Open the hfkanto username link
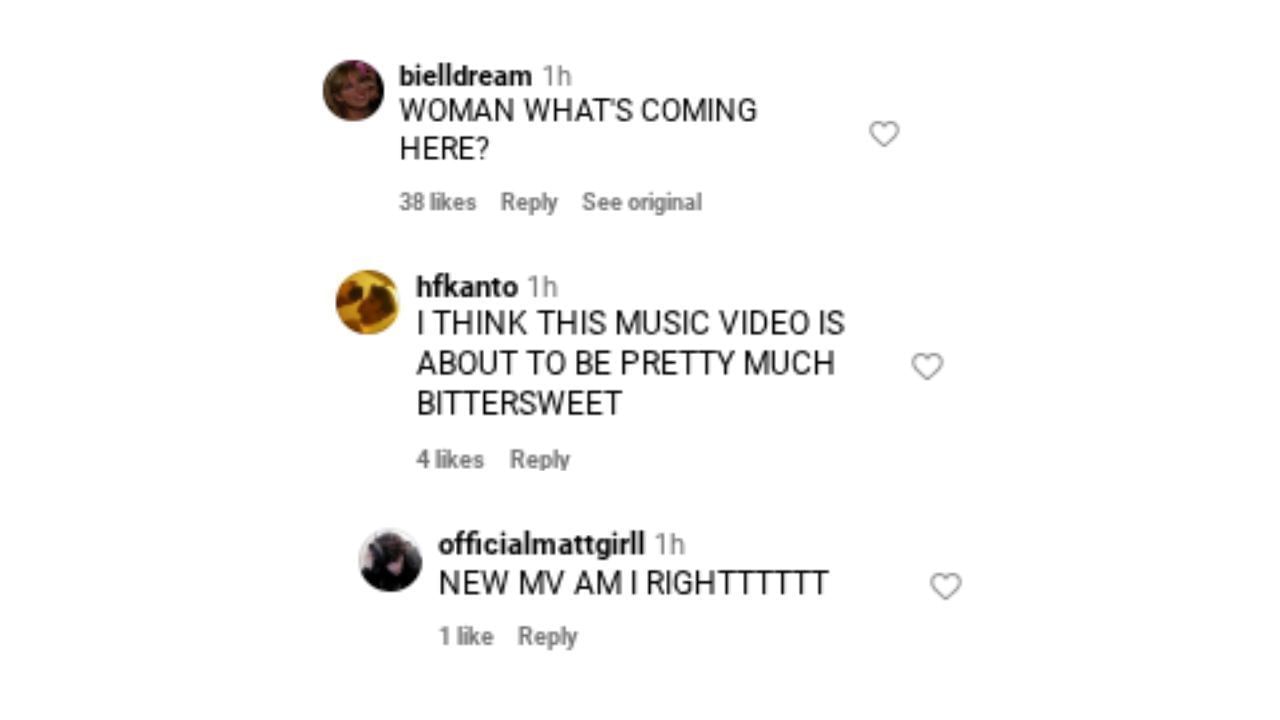1280x720 pixels. click(x=467, y=287)
